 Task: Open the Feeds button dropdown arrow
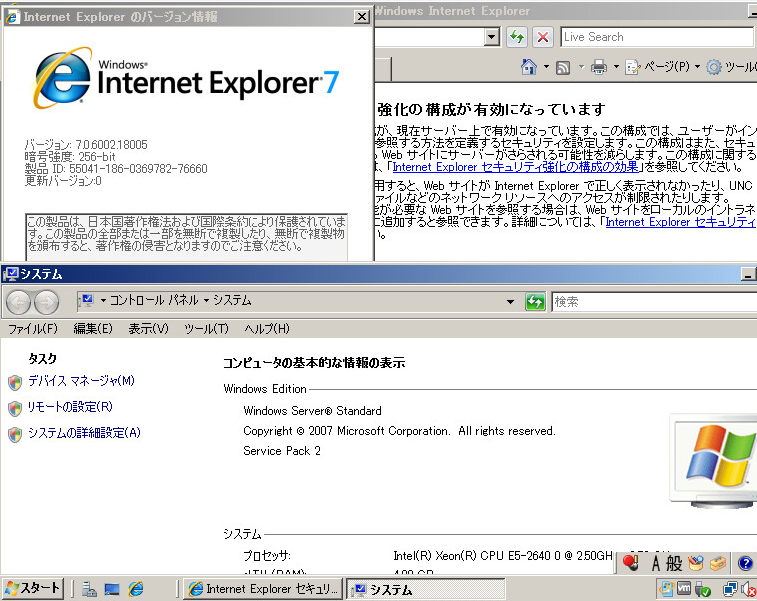click(581, 67)
